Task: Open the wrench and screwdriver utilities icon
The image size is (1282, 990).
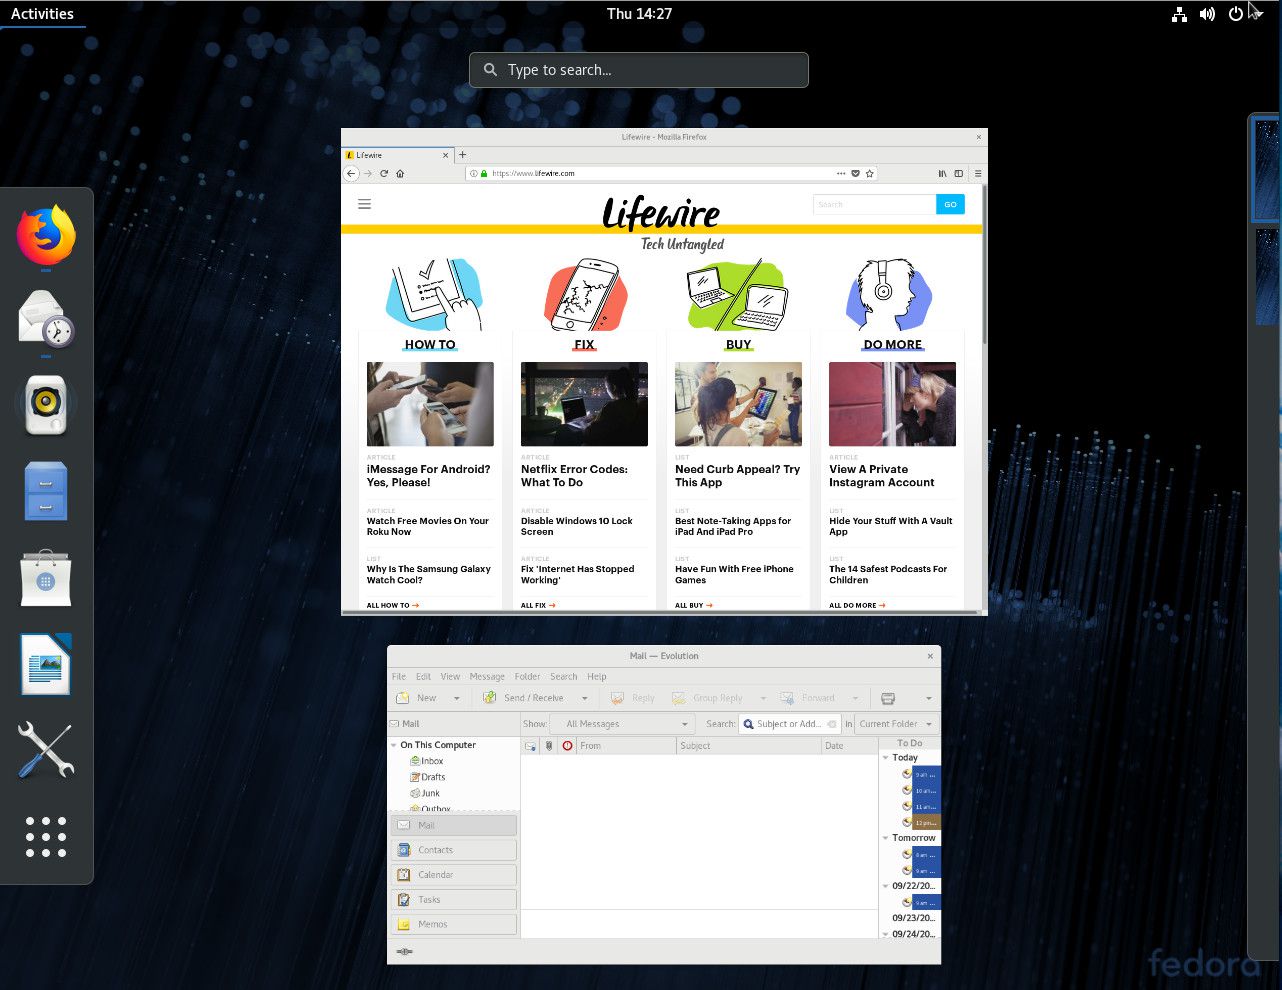Action: pos(46,750)
